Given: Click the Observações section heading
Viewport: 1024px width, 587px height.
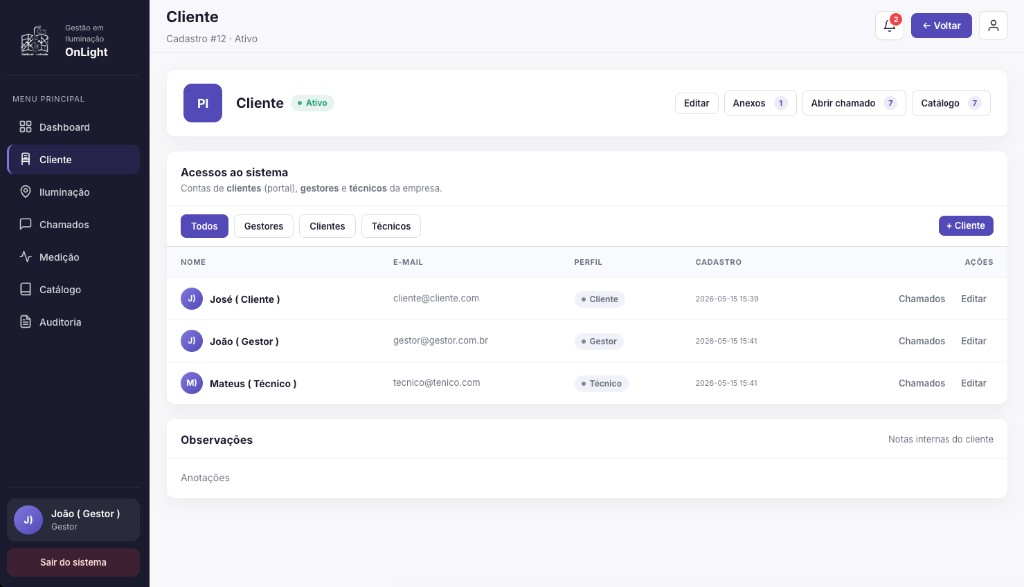Looking at the screenshot, I should coord(217,440).
